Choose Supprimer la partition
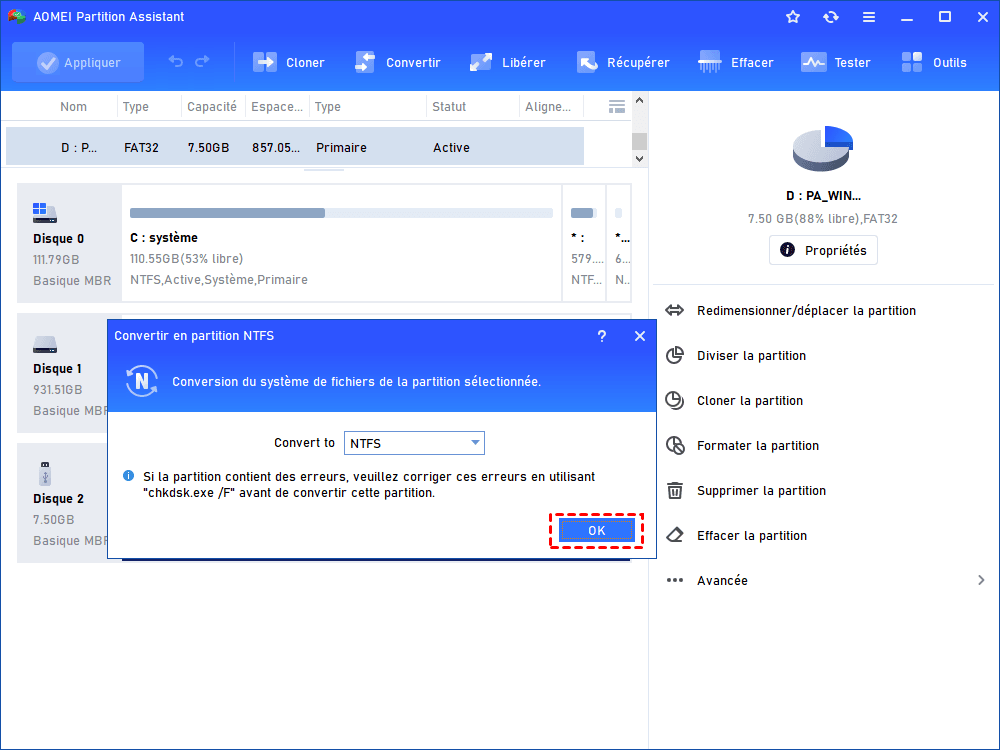The image size is (1000, 750). point(761,490)
